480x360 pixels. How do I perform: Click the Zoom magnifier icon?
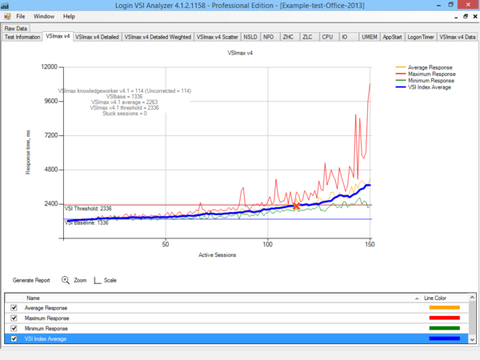point(65,280)
